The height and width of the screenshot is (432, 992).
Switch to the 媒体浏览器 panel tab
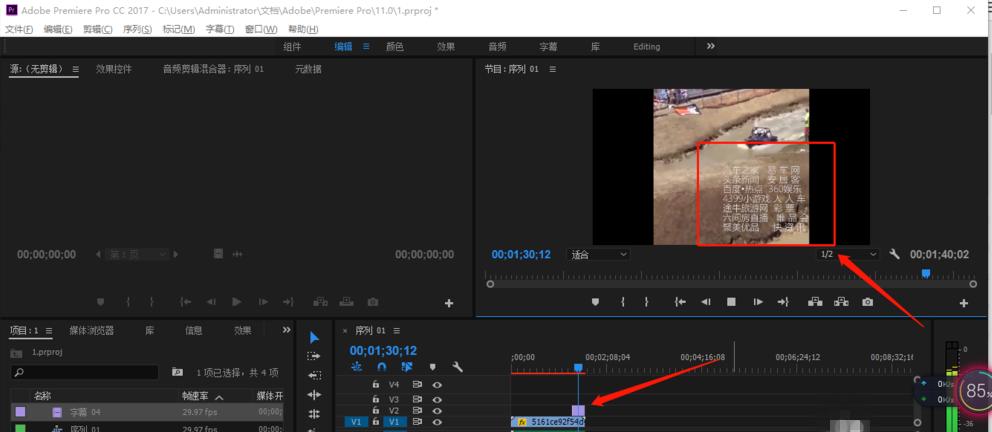click(x=91, y=331)
